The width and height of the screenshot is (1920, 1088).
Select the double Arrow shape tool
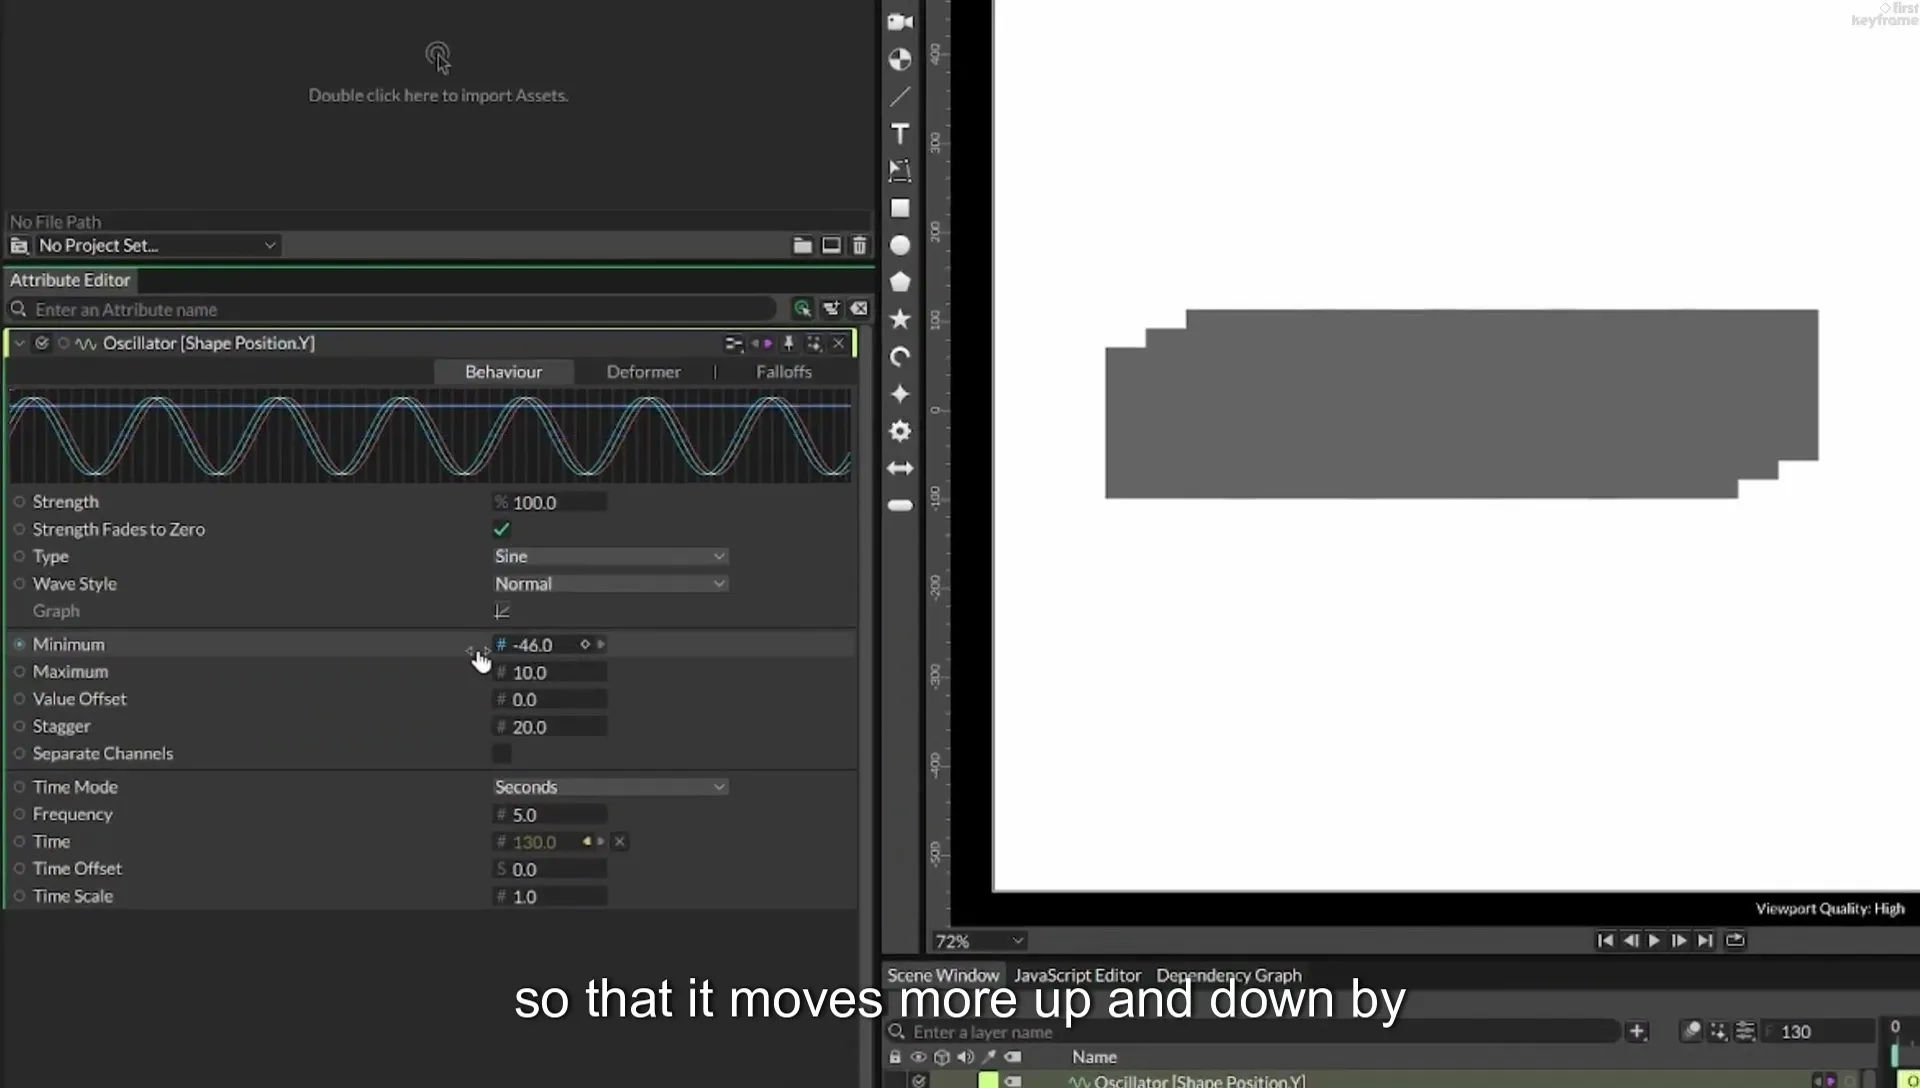900,468
